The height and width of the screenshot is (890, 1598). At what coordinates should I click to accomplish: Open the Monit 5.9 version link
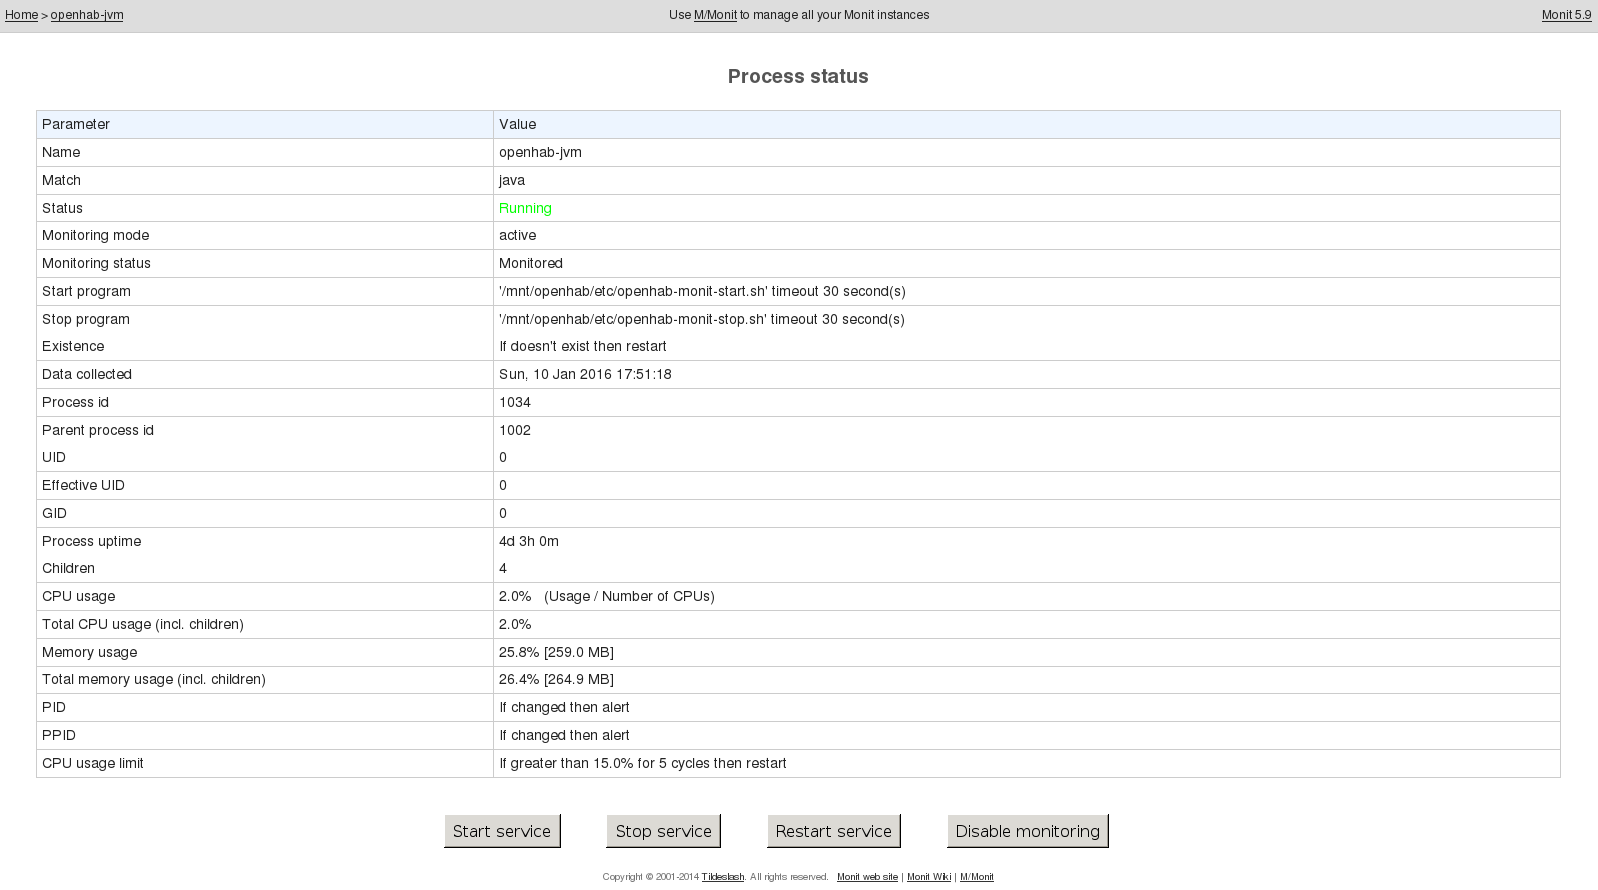(1566, 15)
